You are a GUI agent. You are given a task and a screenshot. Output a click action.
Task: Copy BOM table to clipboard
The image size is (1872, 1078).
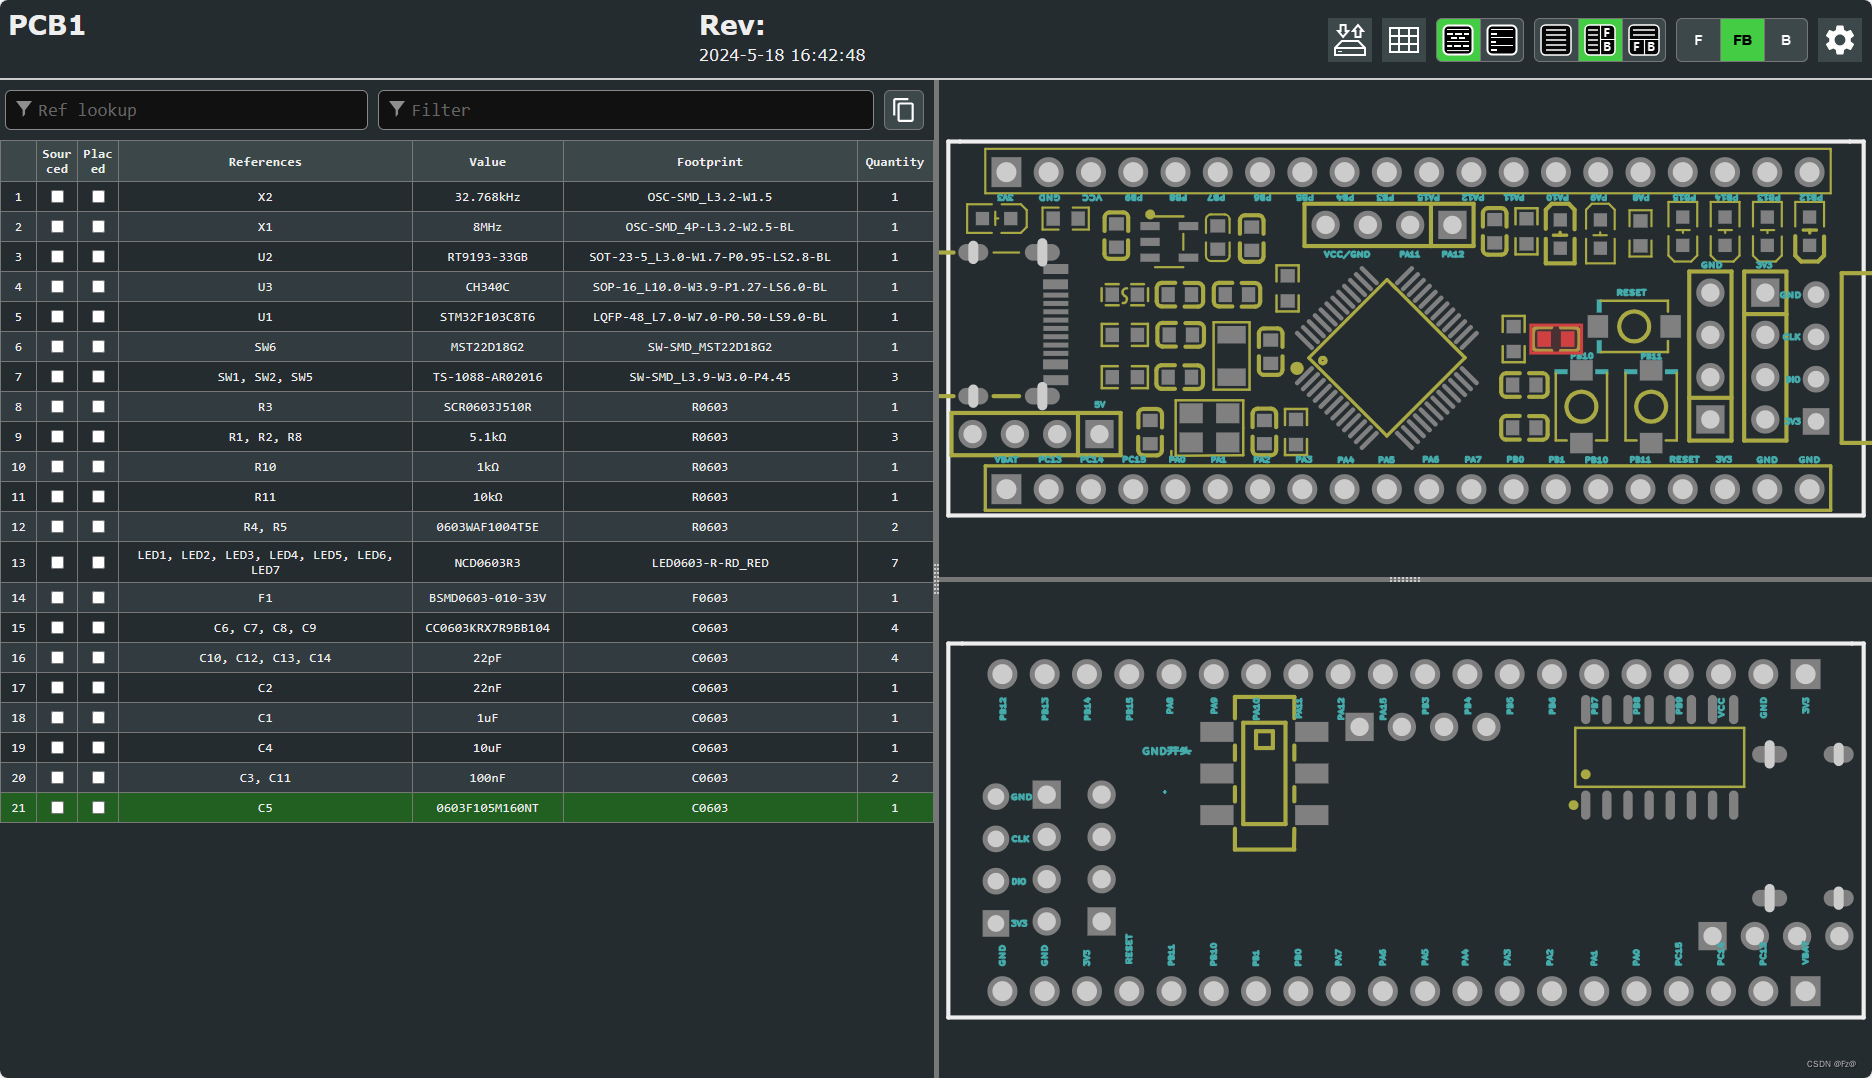[903, 110]
